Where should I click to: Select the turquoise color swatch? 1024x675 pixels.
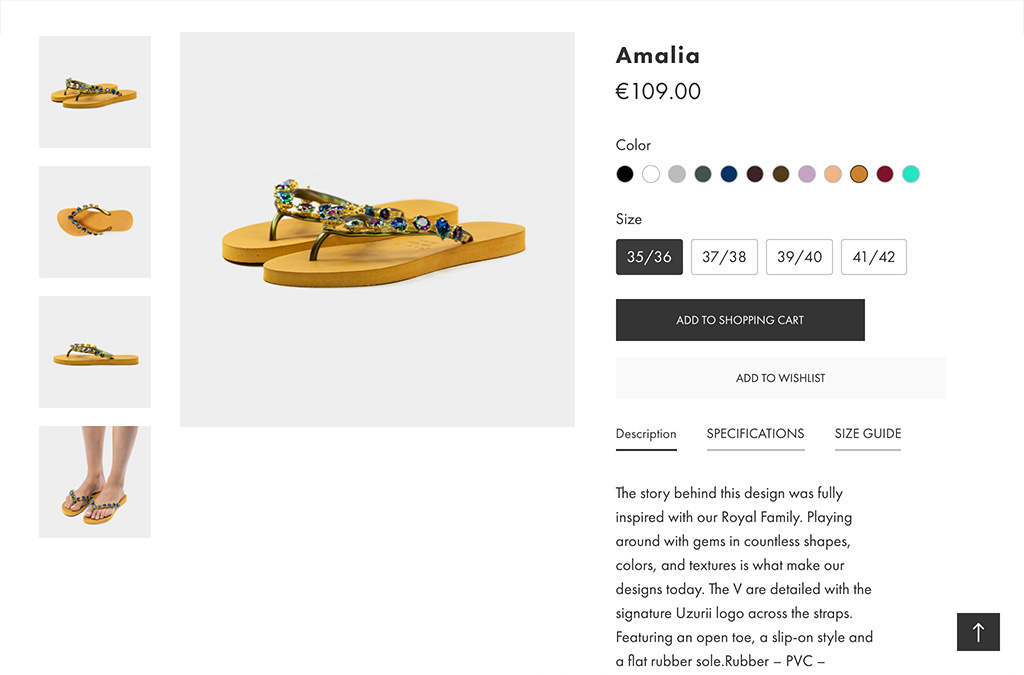911,174
